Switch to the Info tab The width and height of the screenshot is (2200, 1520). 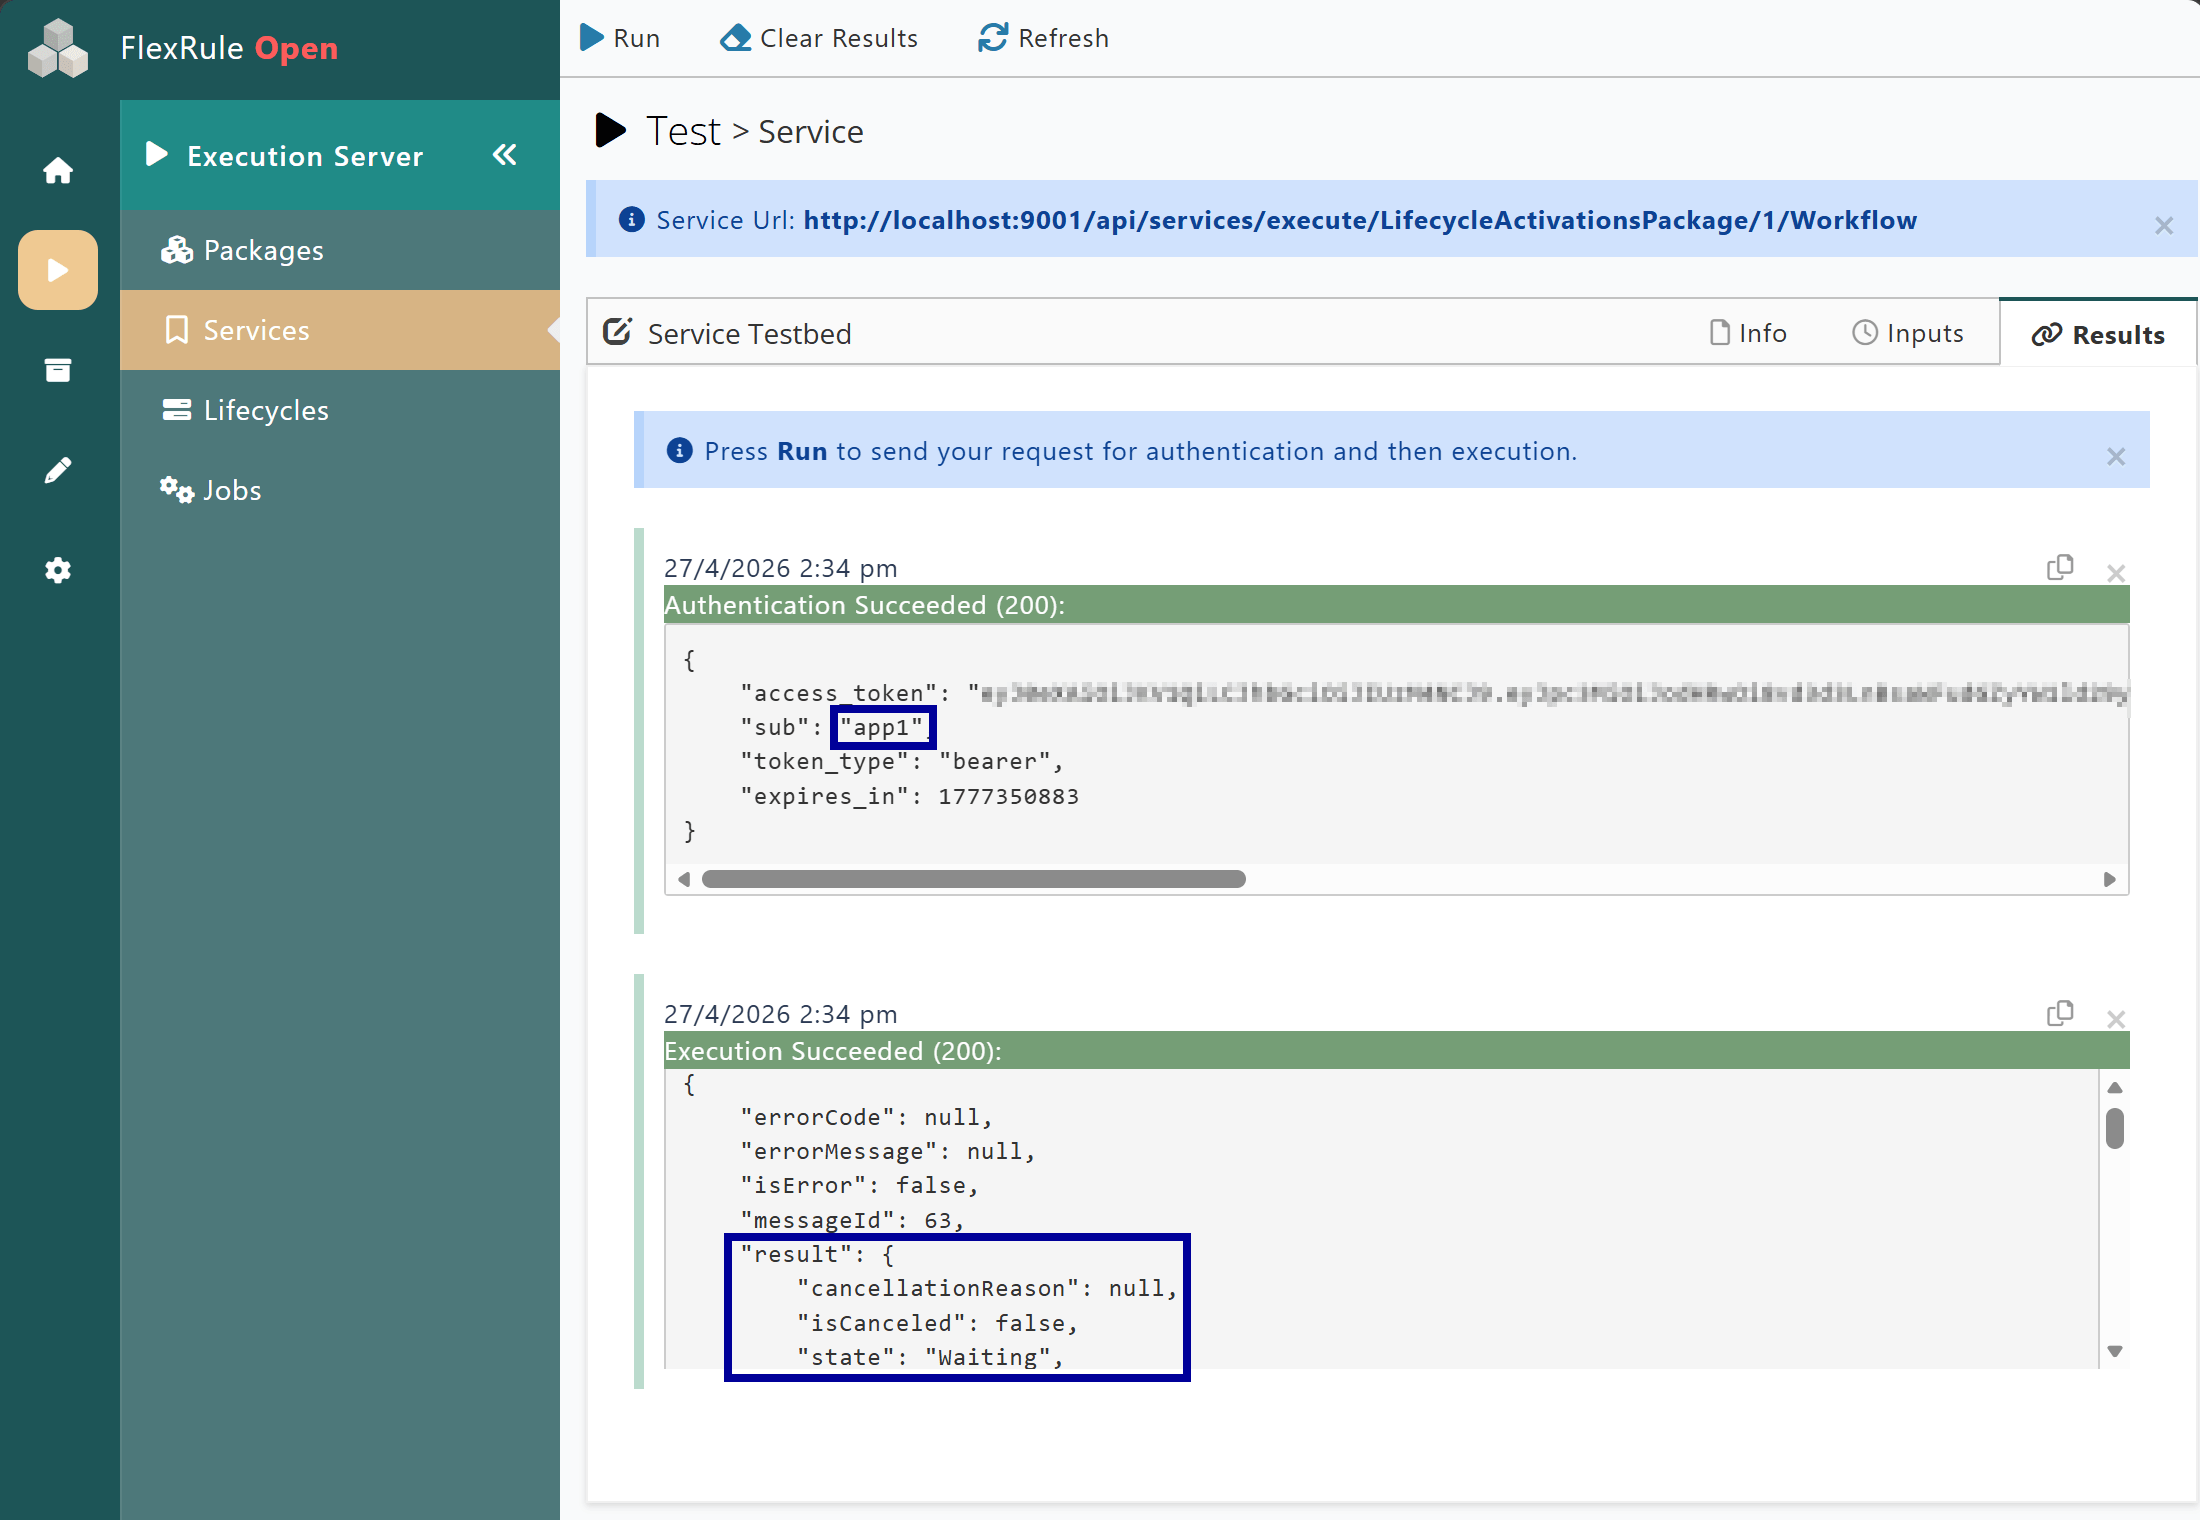(1748, 333)
